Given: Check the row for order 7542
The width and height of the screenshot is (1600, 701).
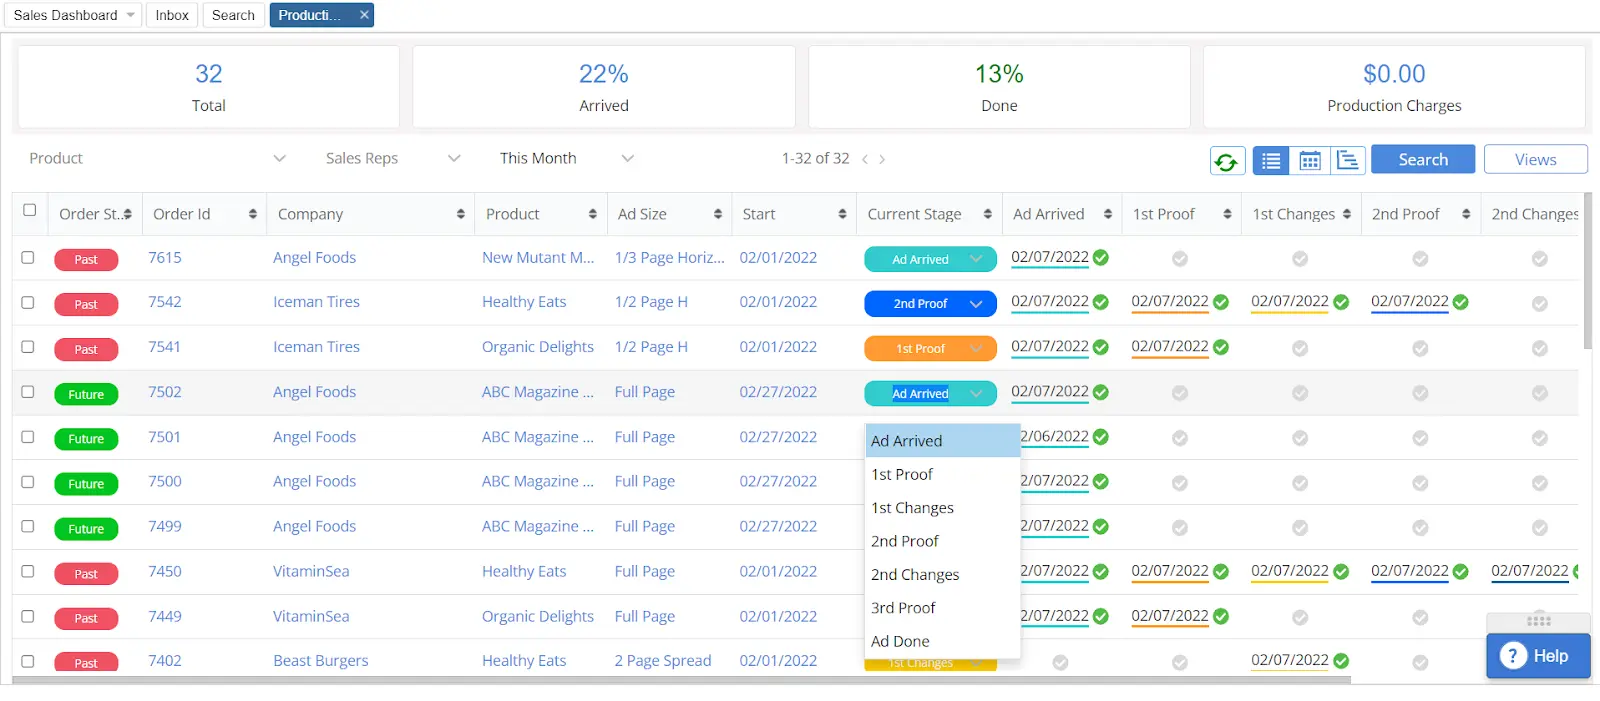Looking at the screenshot, I should 28,302.
